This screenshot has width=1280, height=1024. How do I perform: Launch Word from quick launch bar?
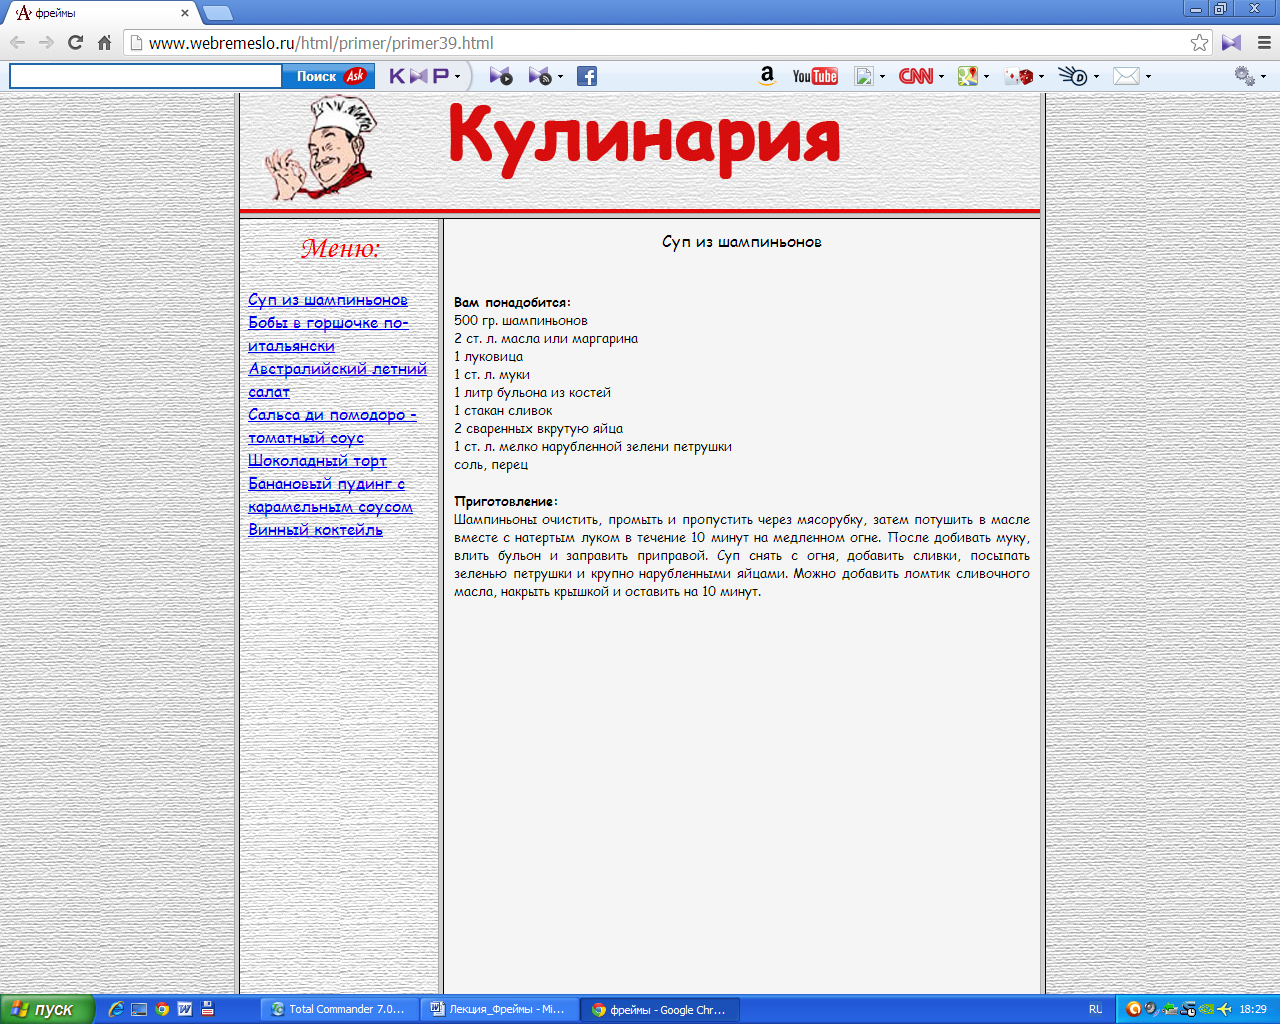pos(185,1009)
